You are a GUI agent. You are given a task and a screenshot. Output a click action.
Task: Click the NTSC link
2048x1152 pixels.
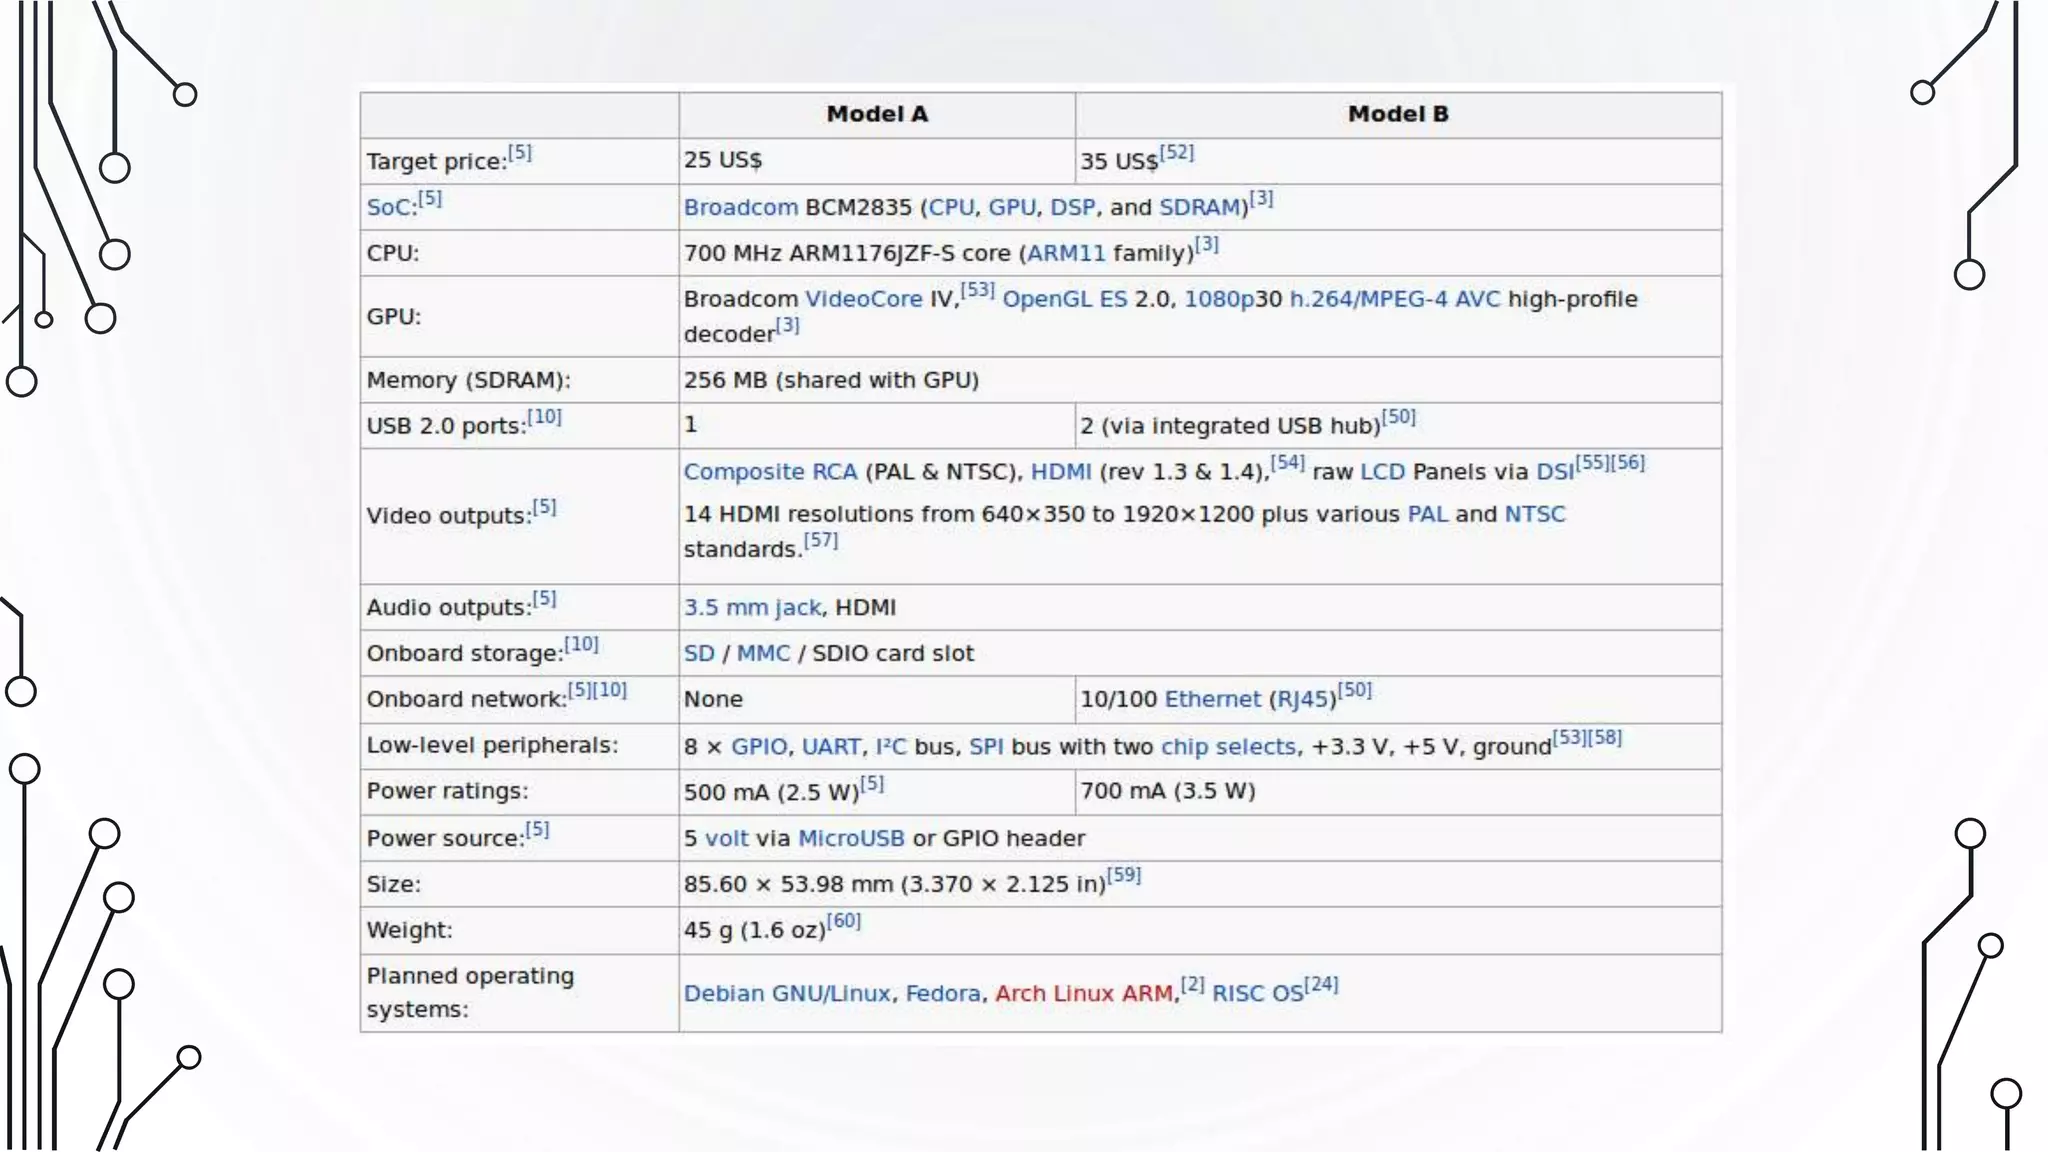(1535, 514)
